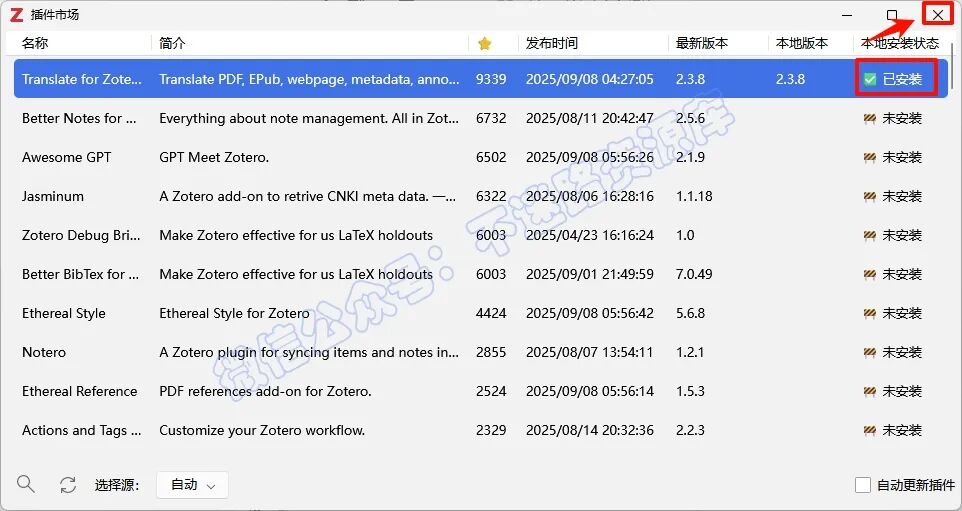Click latest version 5.6.8
Screen dimensions: 962x511
(690, 313)
